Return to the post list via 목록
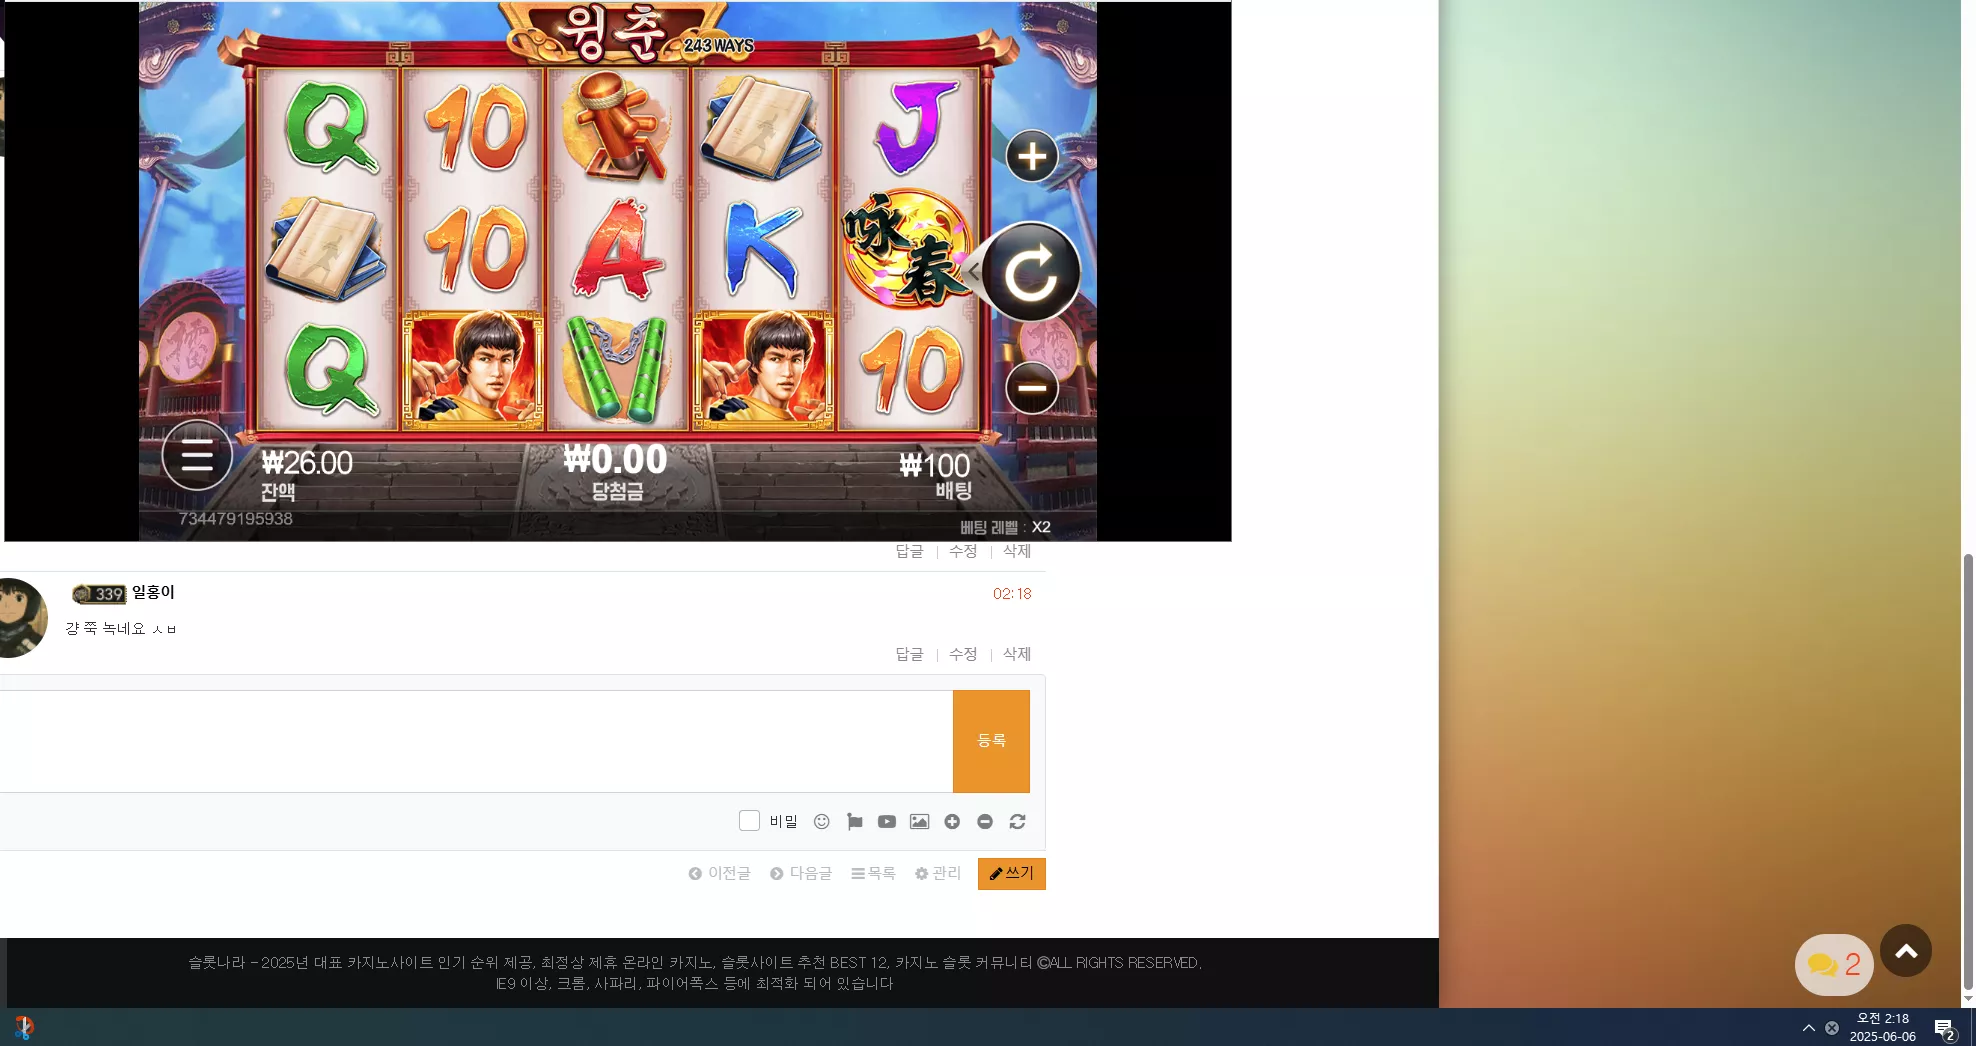Viewport: 1976px width, 1046px height. [x=873, y=874]
